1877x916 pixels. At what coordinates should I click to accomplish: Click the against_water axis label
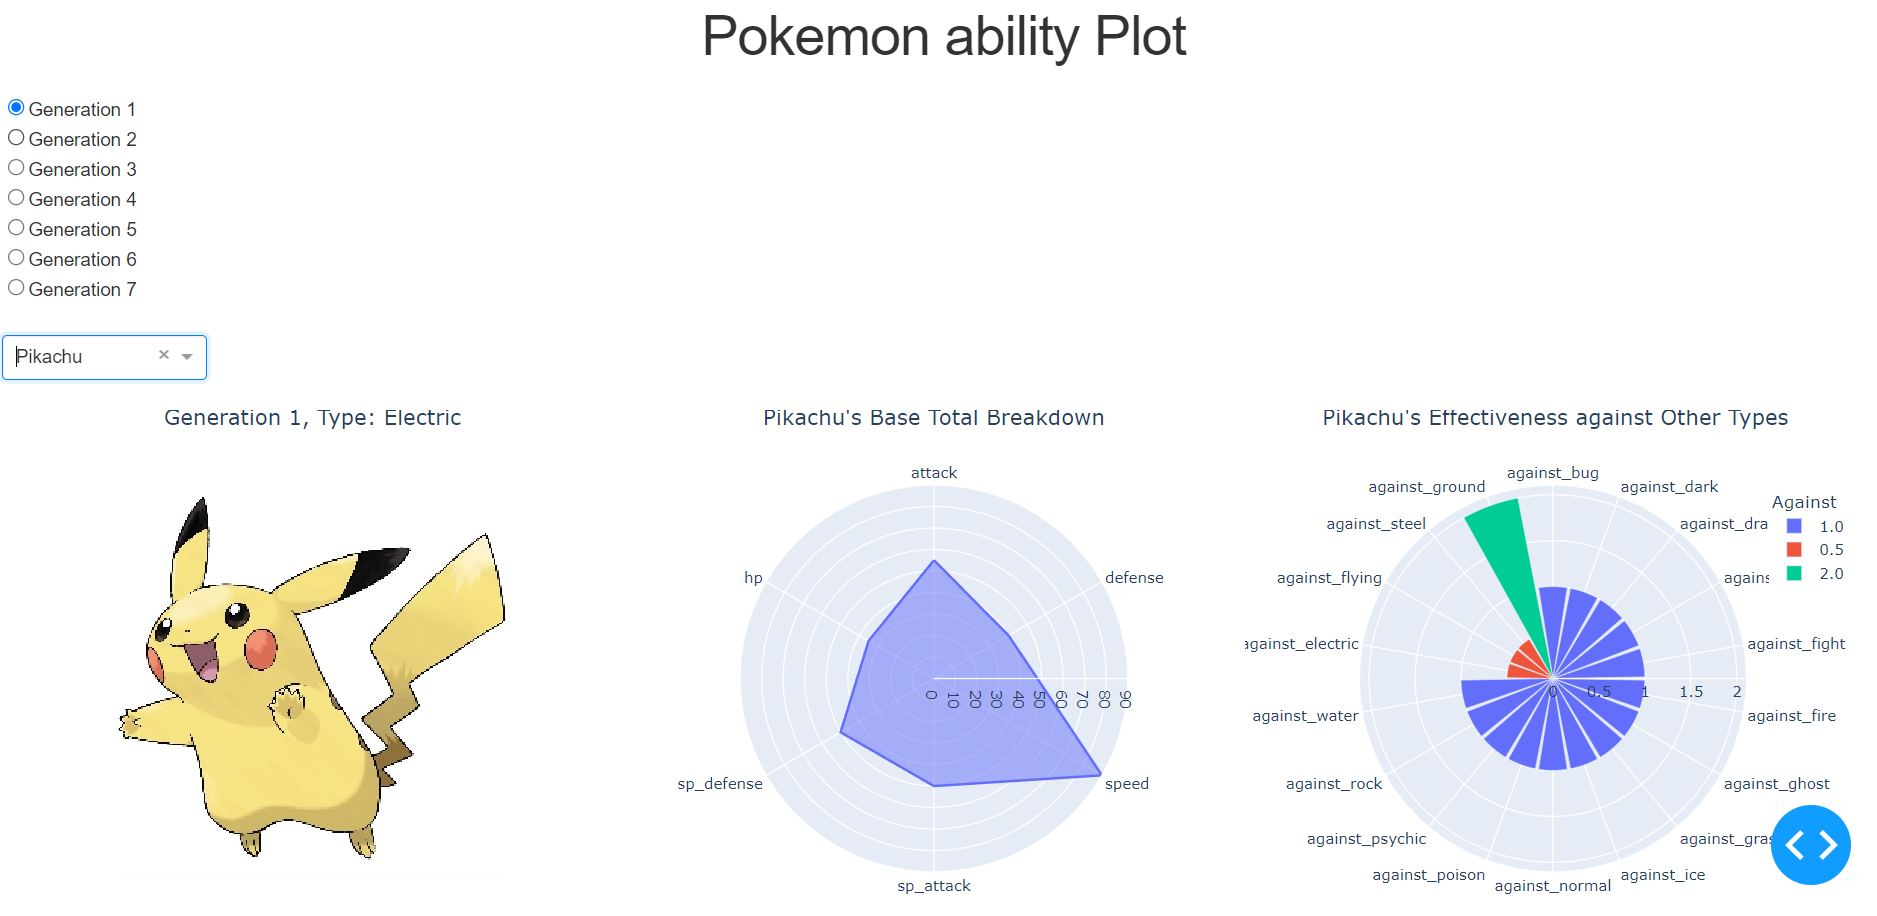(x=1304, y=715)
